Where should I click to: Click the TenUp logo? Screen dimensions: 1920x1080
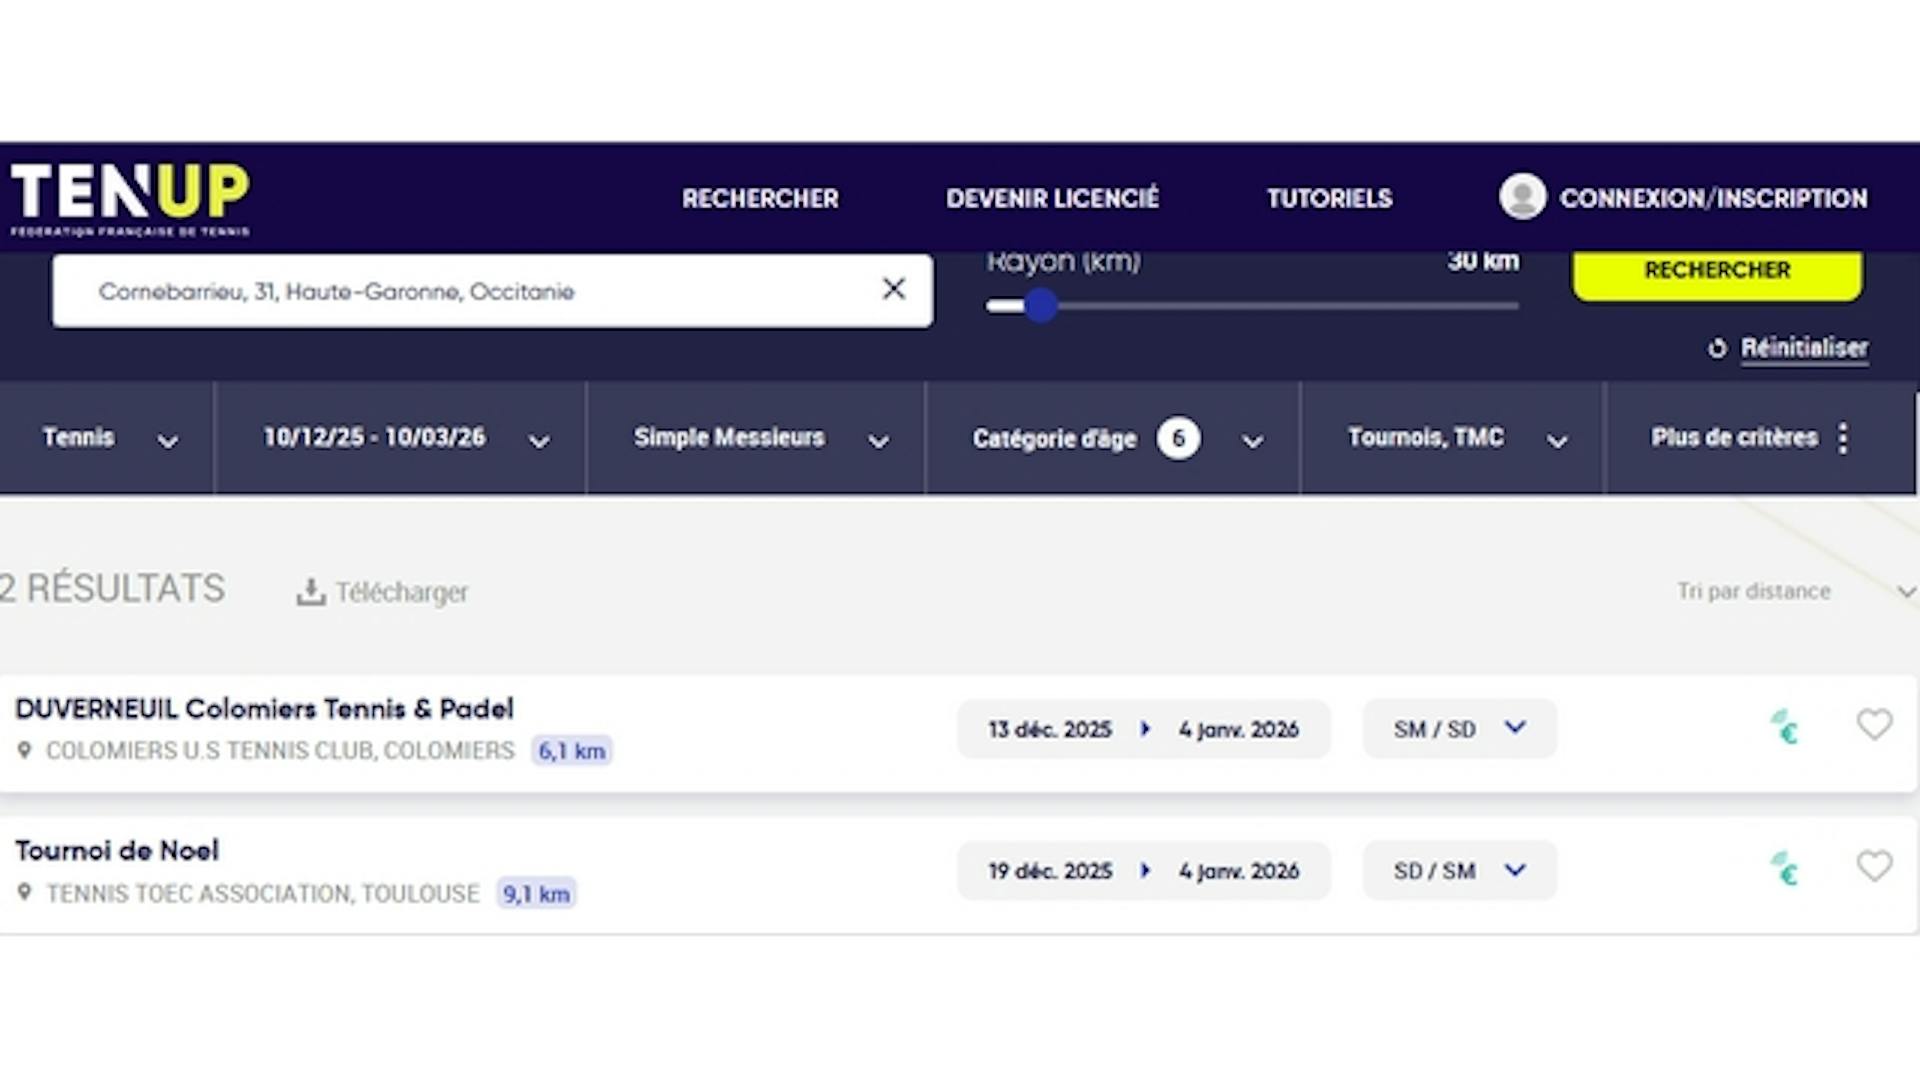coord(130,197)
